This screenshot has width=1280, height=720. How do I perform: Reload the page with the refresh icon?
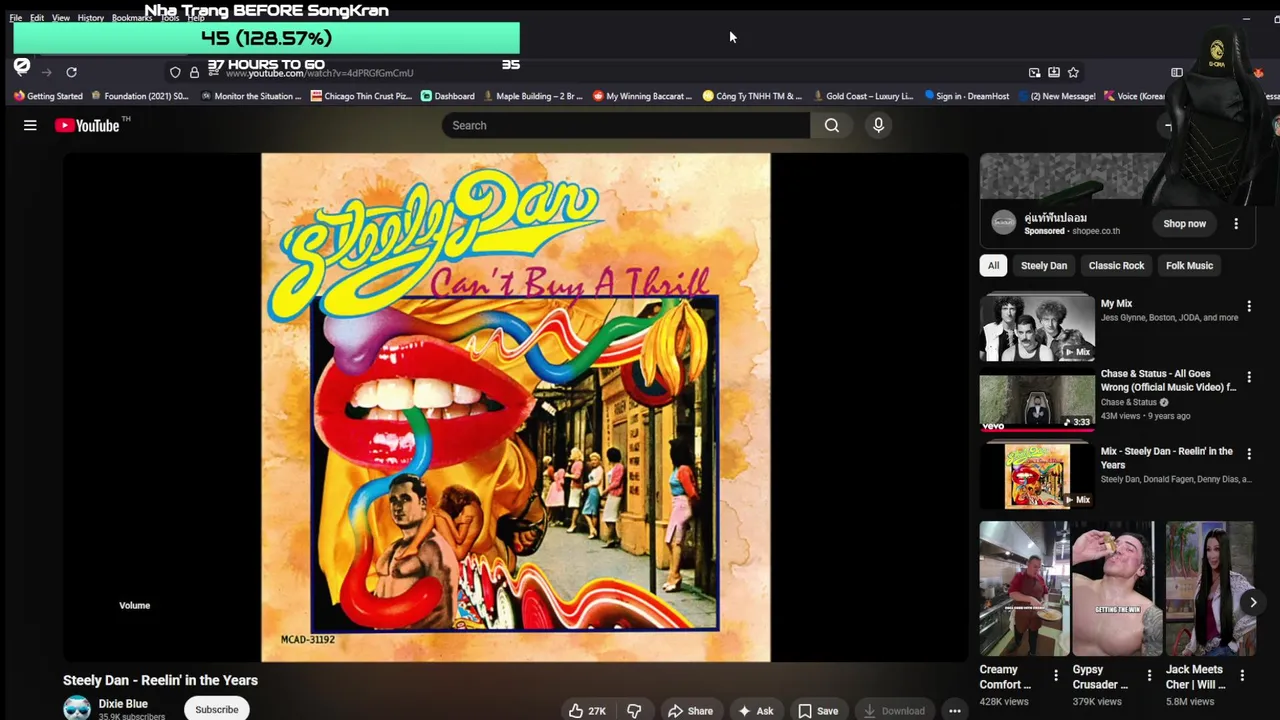pyautogui.click(x=71, y=72)
